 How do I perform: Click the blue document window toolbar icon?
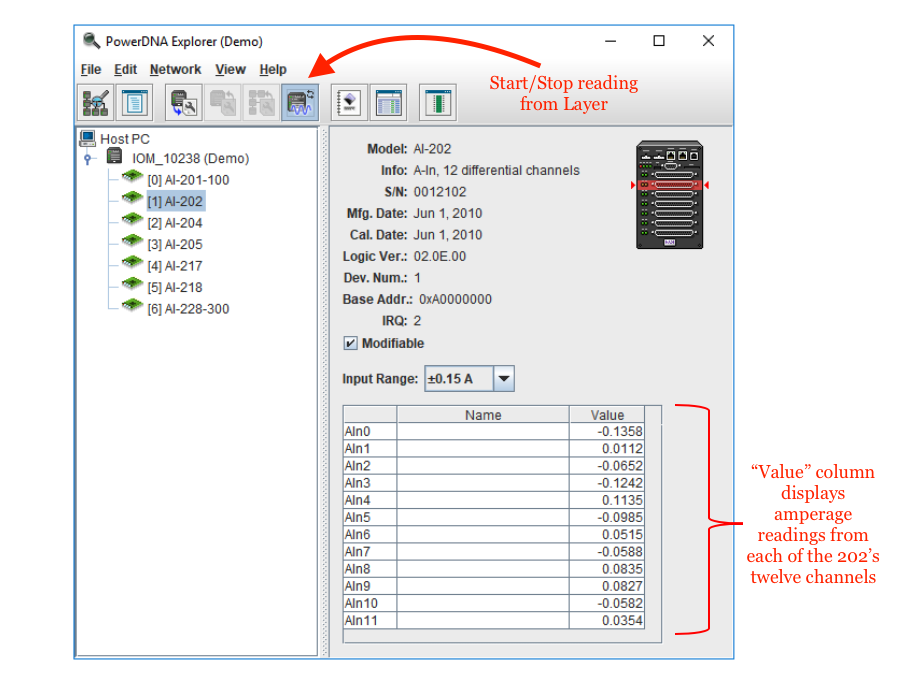(x=135, y=103)
